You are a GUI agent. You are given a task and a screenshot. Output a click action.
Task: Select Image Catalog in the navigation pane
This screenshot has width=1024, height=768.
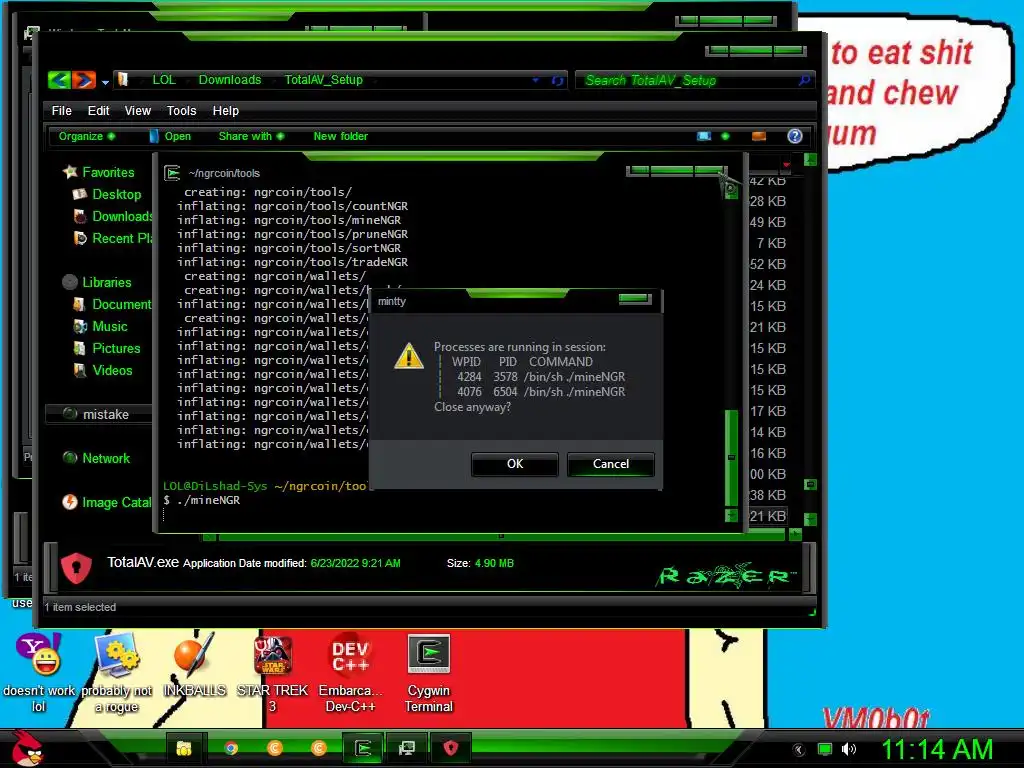click(107, 502)
